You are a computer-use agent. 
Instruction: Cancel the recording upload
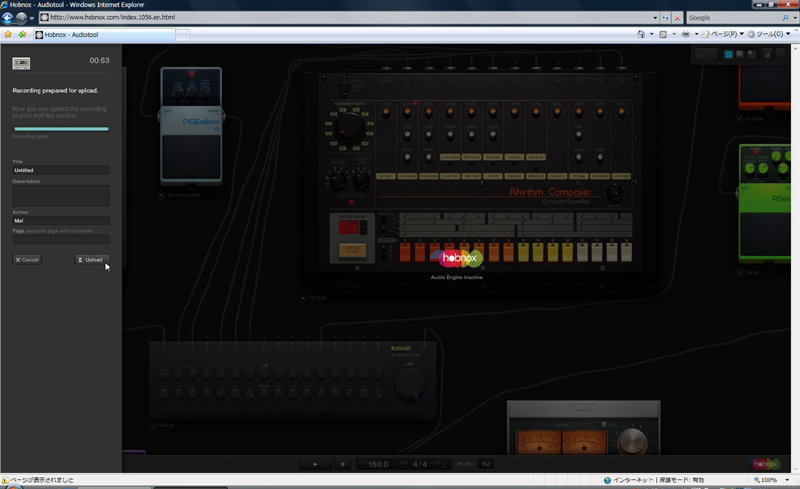pyautogui.click(x=27, y=260)
